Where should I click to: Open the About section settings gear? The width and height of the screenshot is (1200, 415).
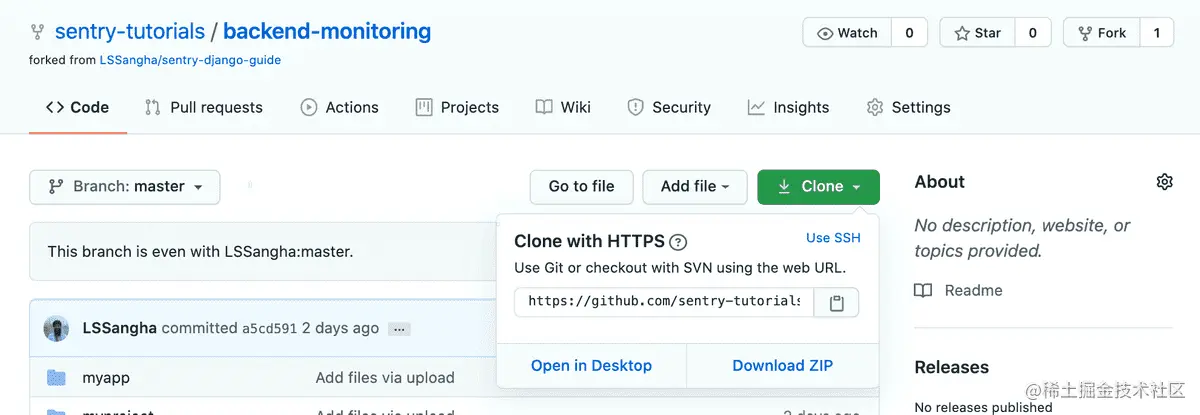[x=1164, y=182]
